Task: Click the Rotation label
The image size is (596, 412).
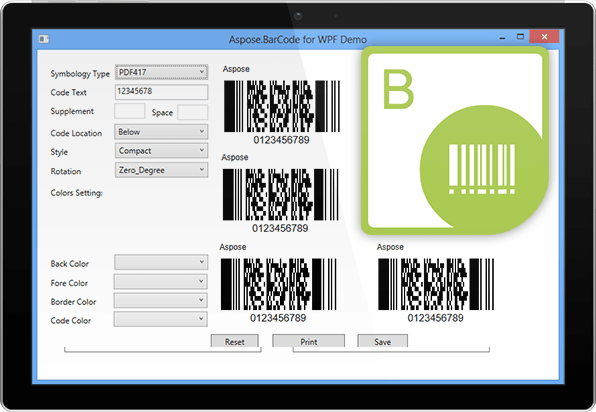Action: coord(66,171)
